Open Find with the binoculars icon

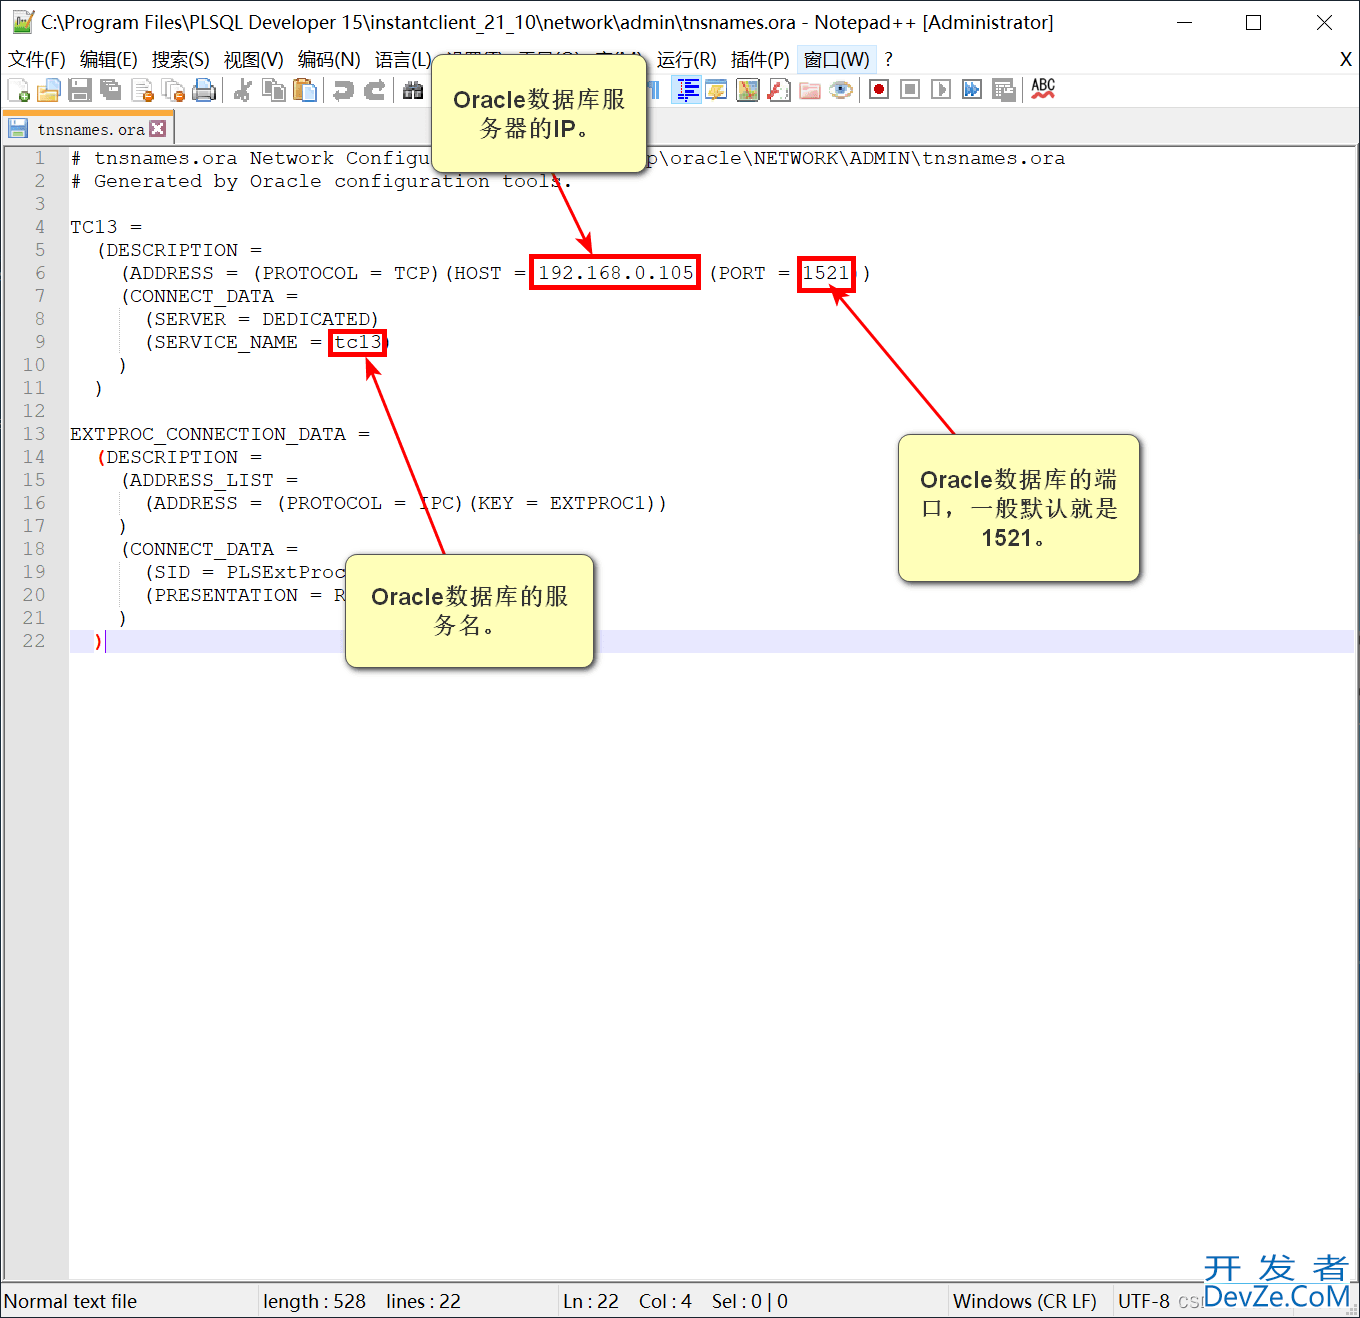coord(413,90)
